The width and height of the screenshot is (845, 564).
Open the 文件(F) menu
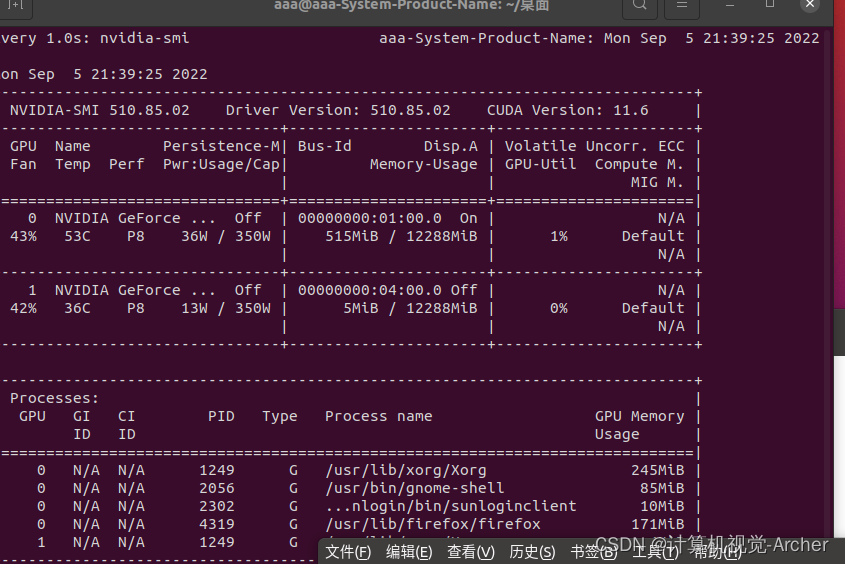click(348, 552)
